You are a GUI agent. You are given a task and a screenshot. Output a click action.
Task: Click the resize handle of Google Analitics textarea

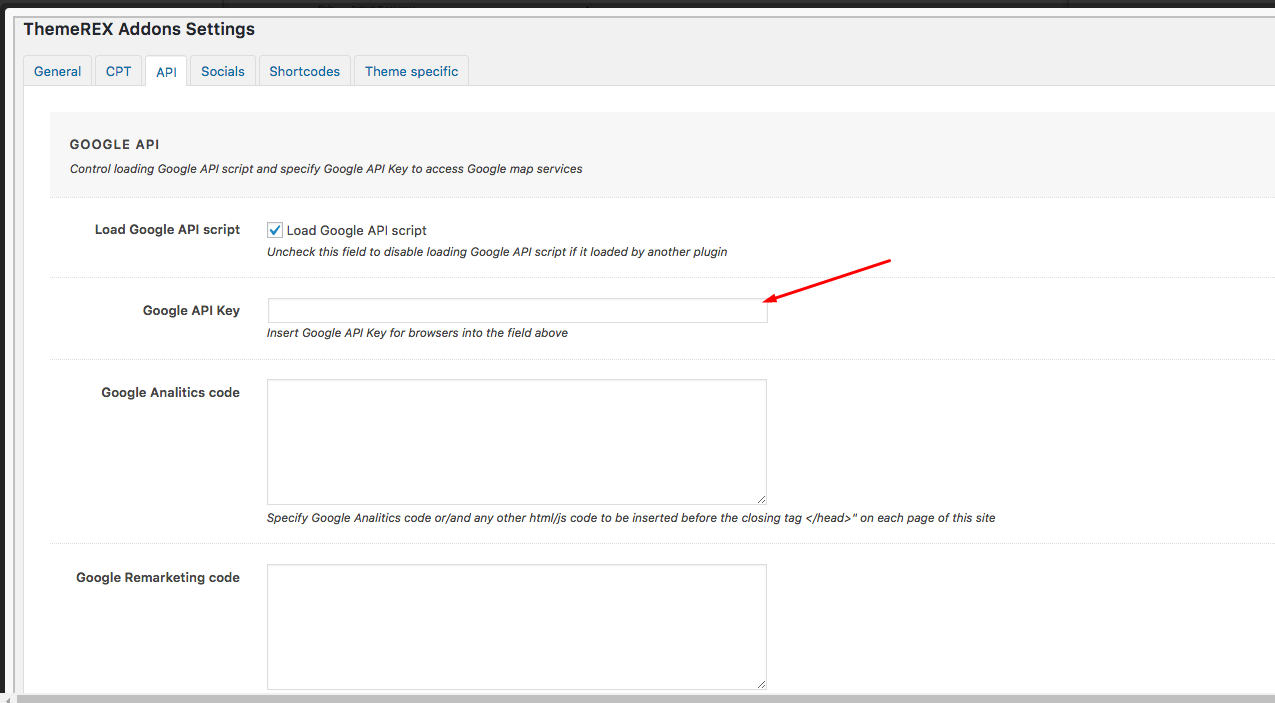click(761, 499)
